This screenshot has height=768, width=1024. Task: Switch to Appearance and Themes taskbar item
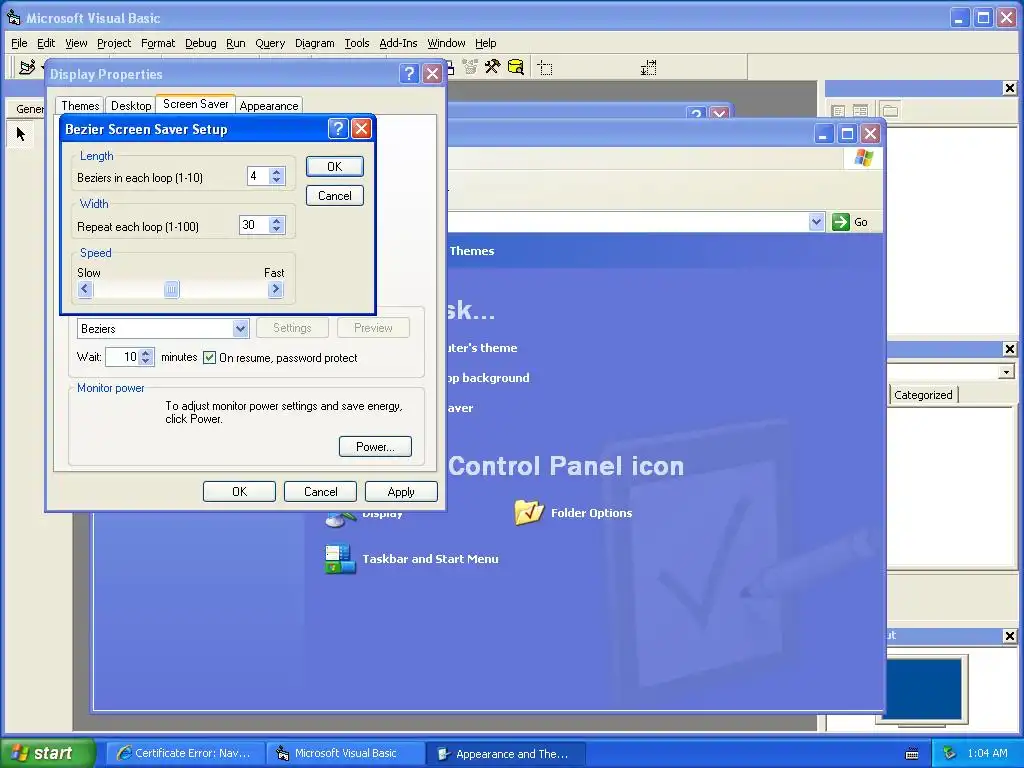[x=506, y=754]
